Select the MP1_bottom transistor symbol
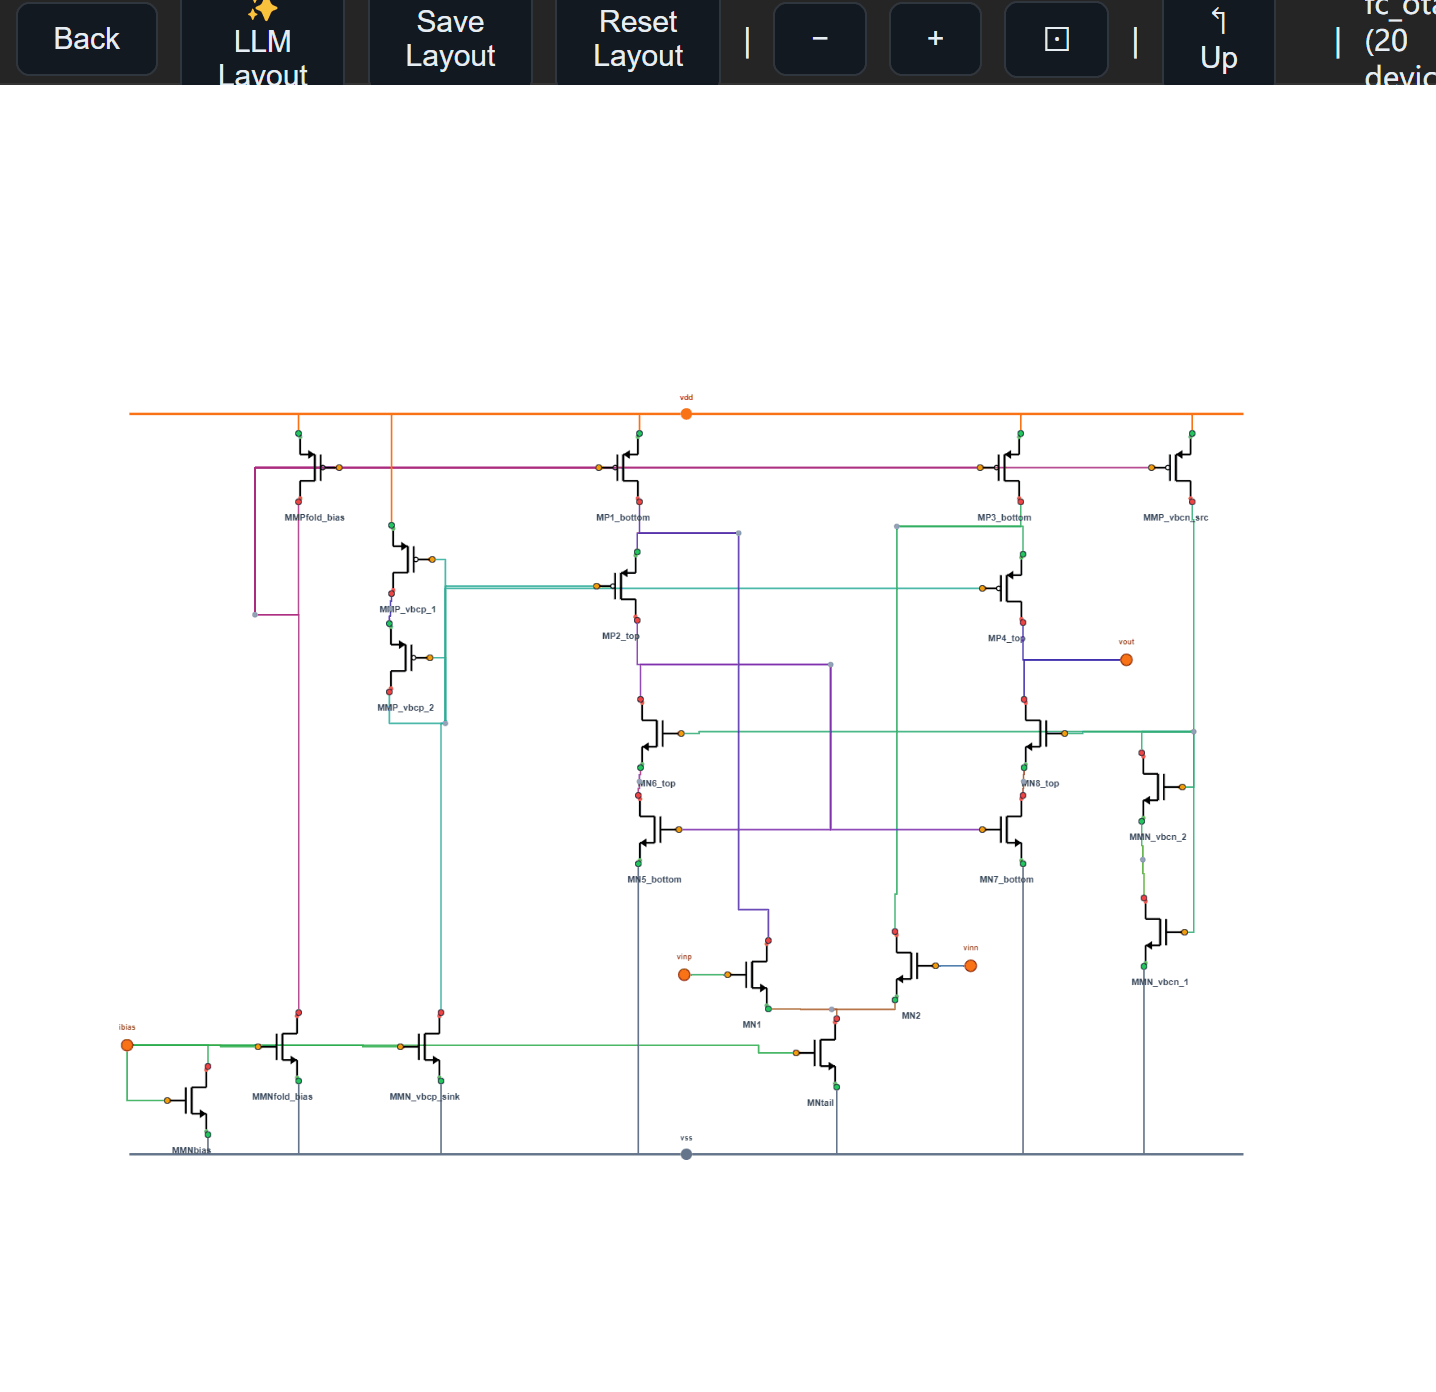1436x1392 pixels. [624, 467]
